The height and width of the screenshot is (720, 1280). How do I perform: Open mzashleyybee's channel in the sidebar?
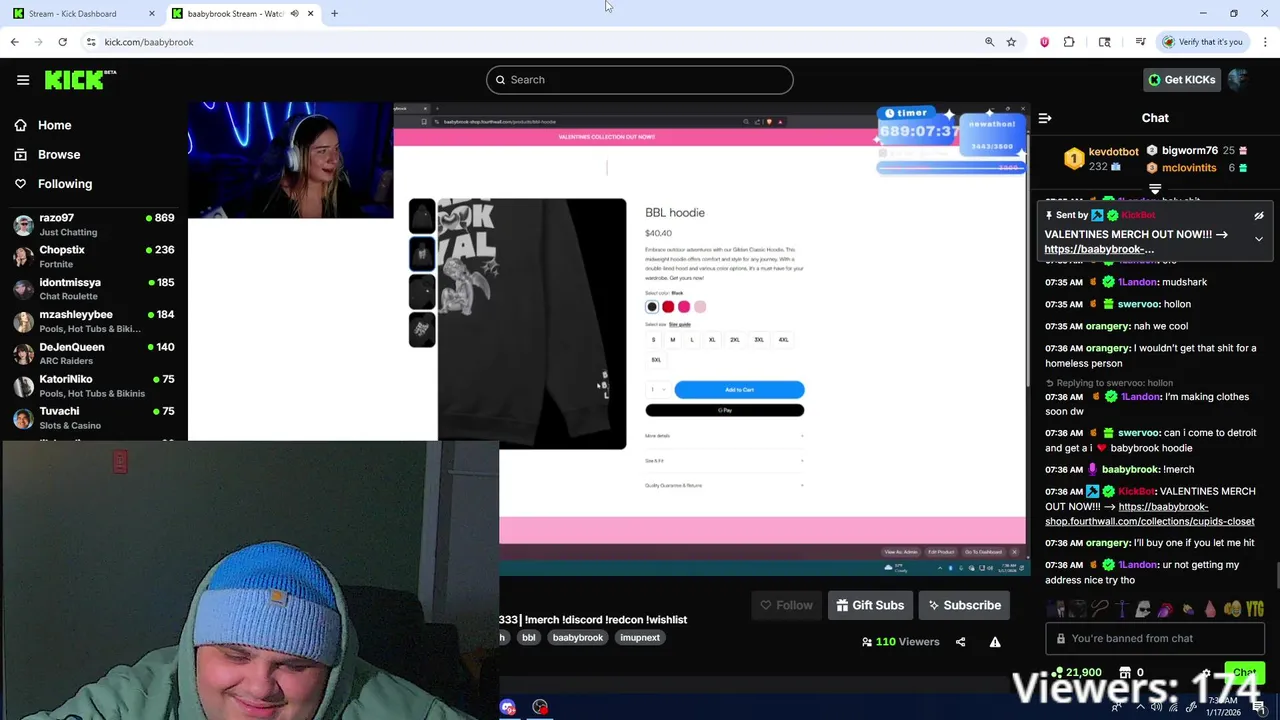pyautogui.click(x=94, y=321)
